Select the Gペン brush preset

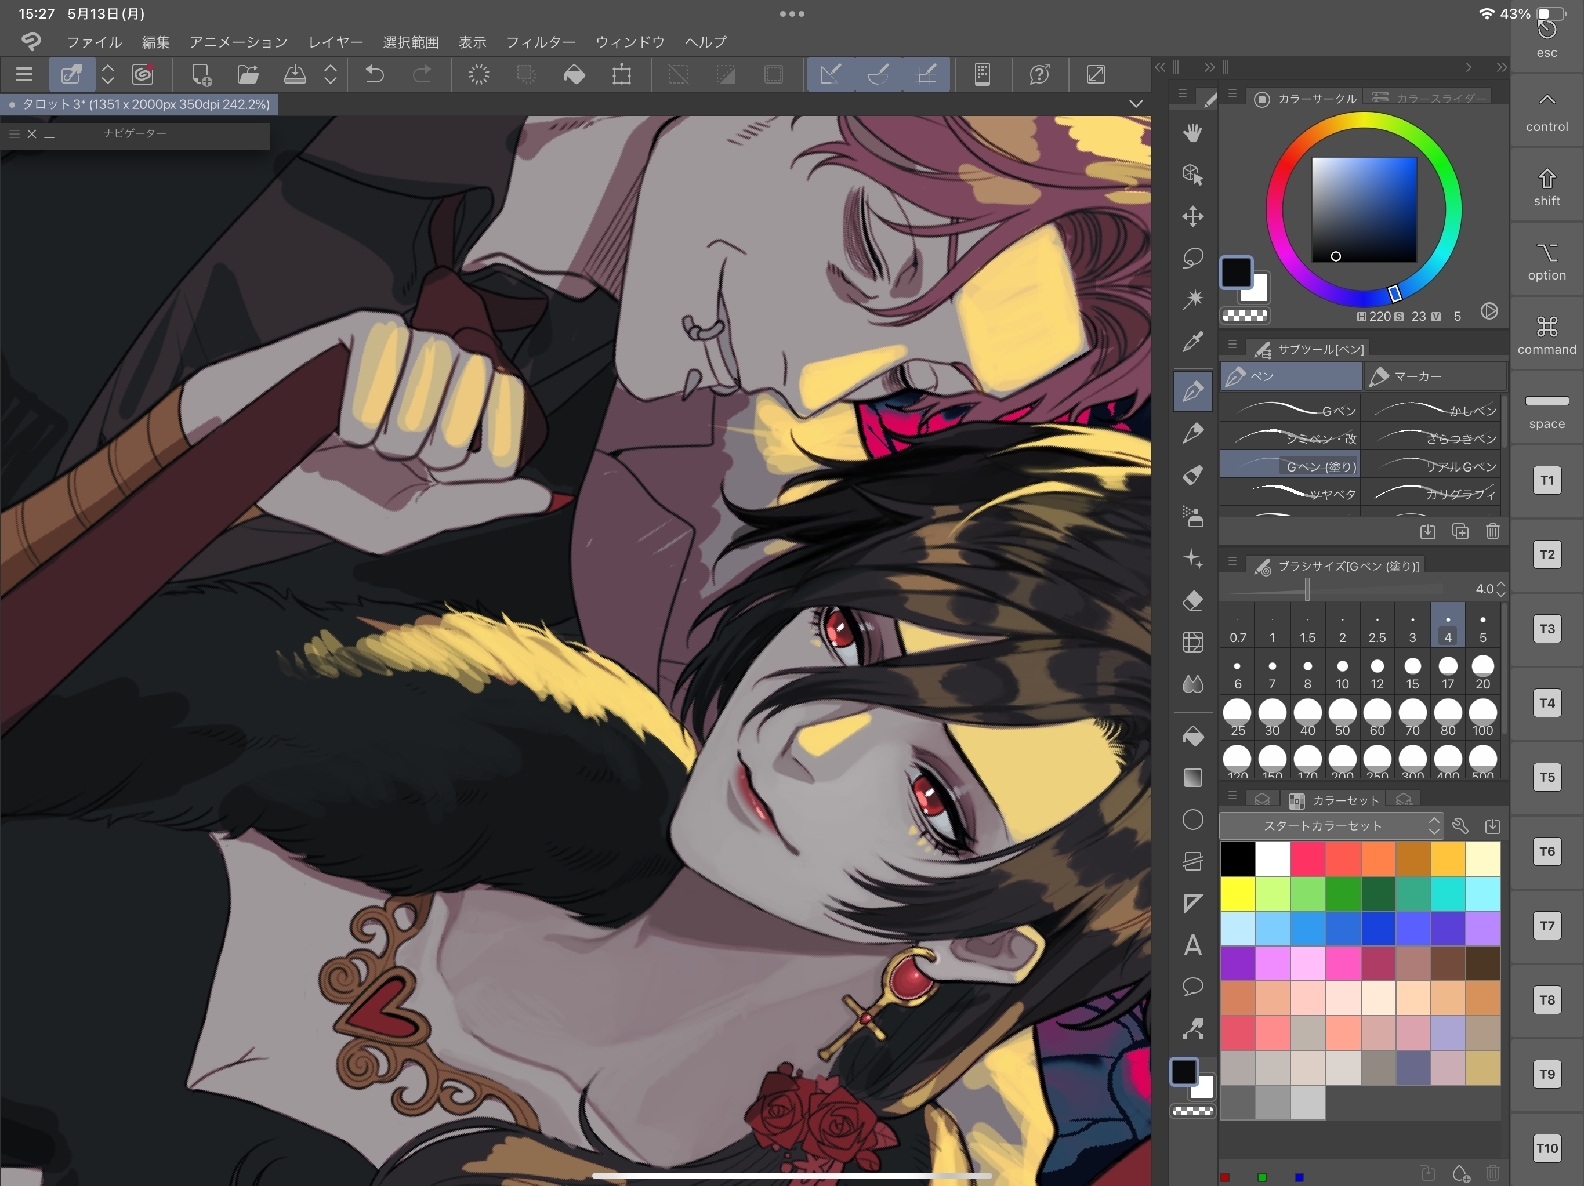pos(1290,410)
